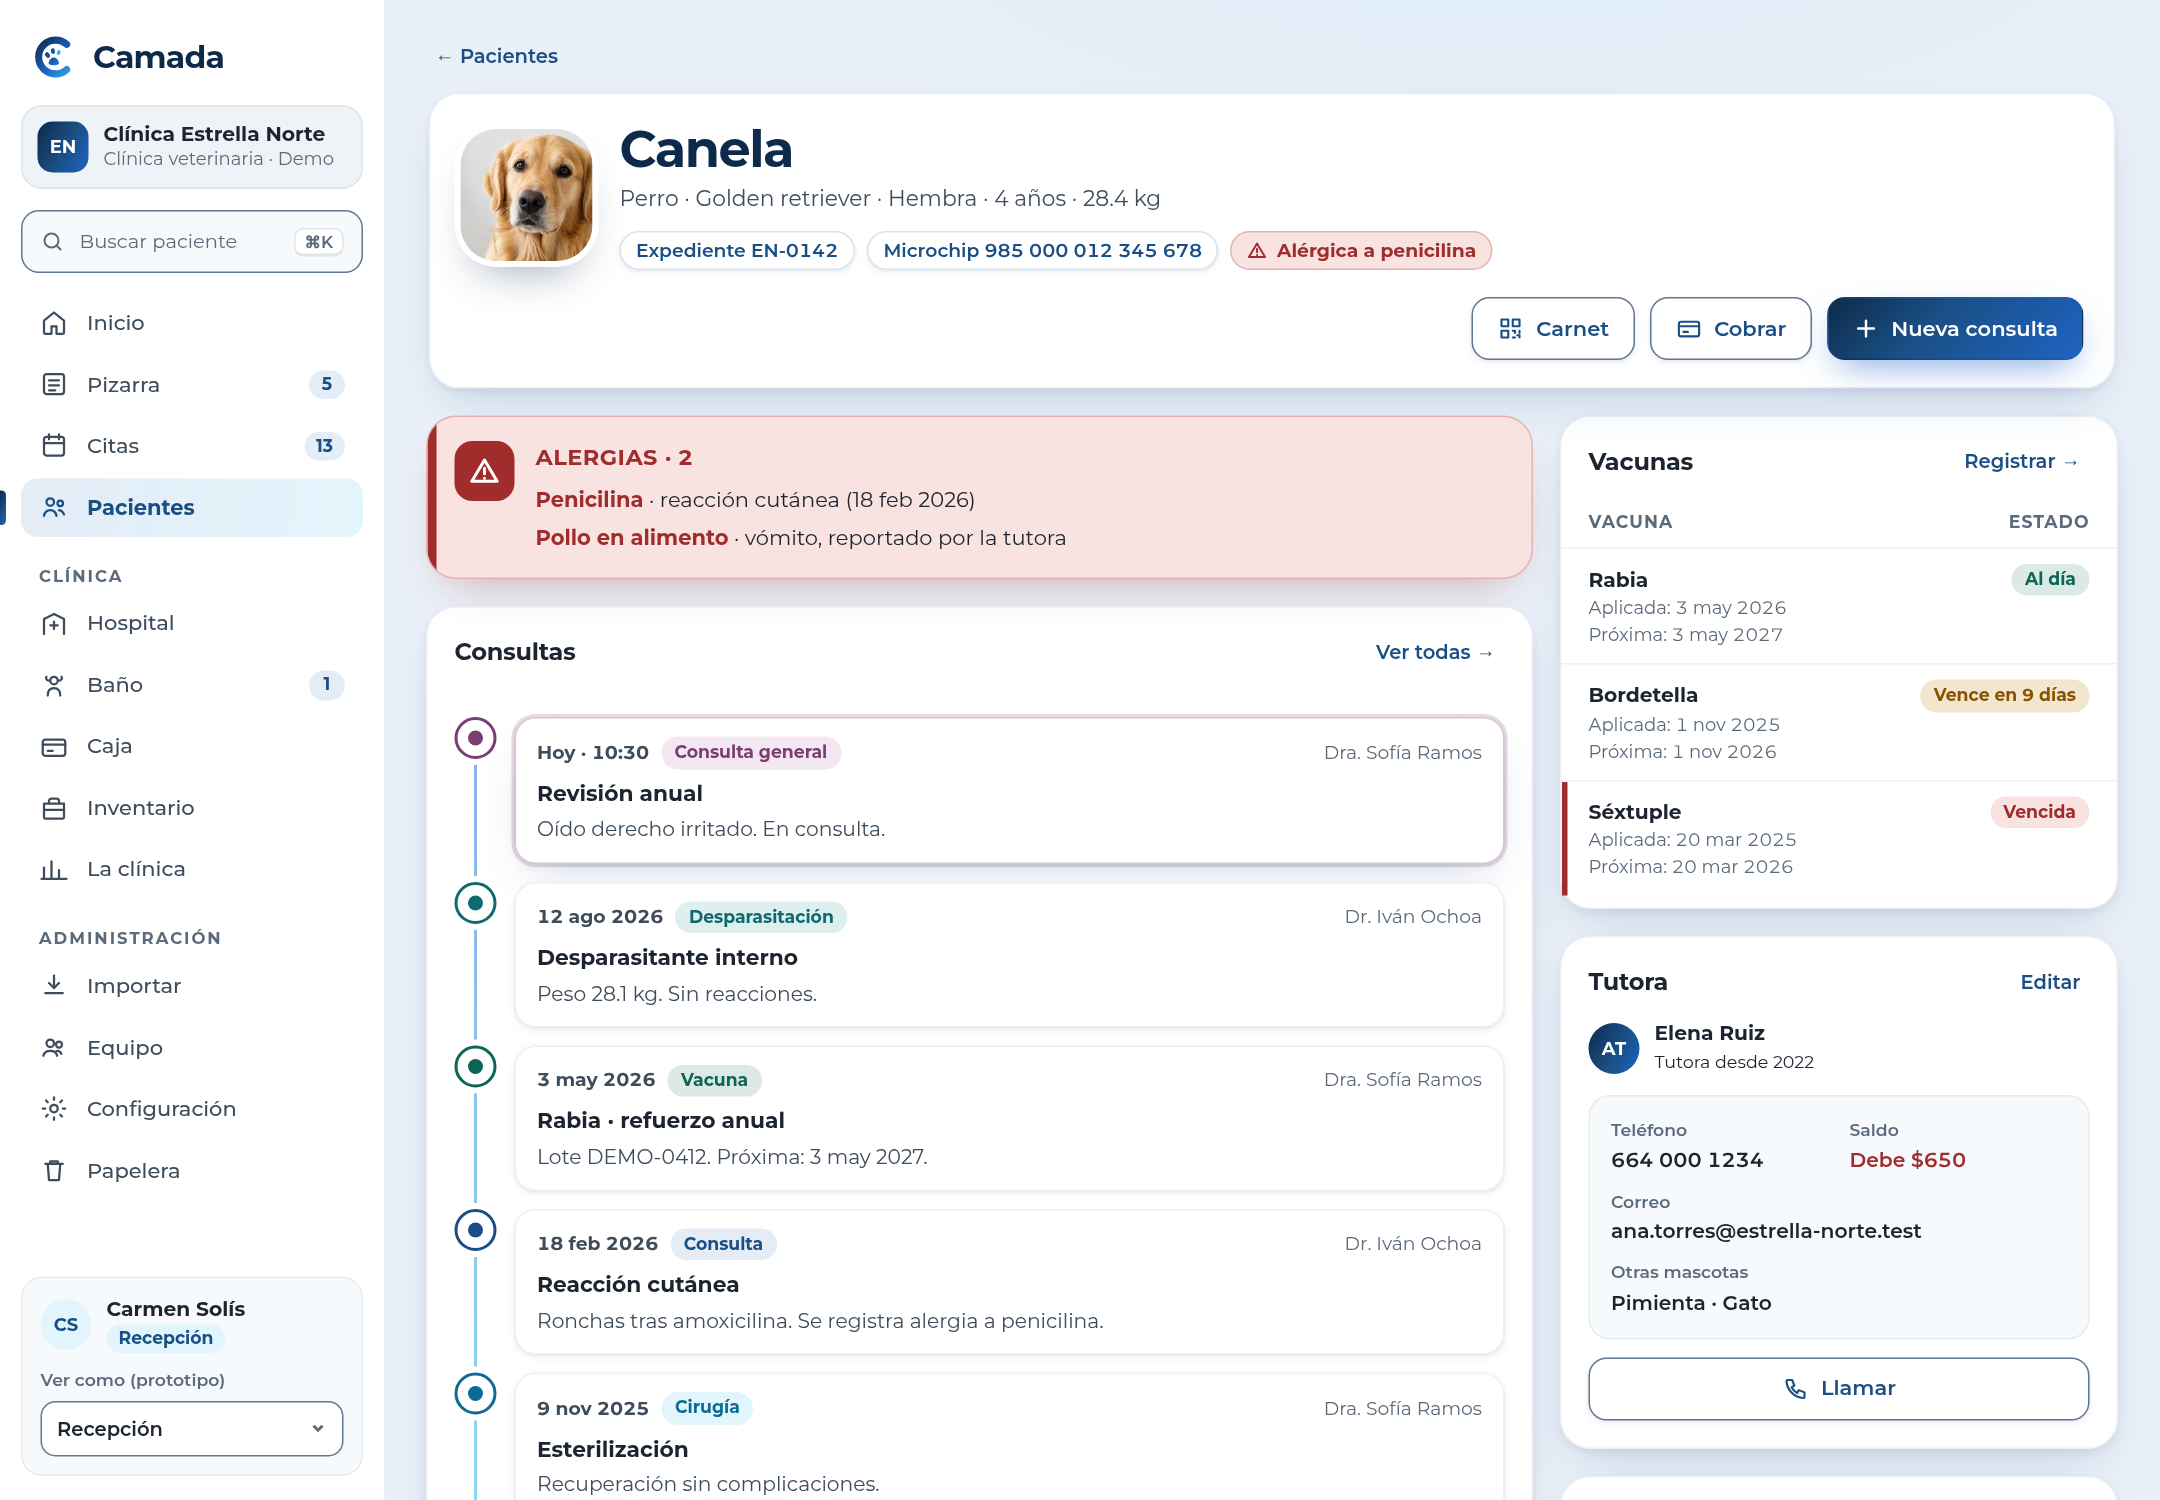Image resolution: width=2160 pixels, height=1500 pixels.
Task: Click Canela's profile photo
Action: [526, 195]
